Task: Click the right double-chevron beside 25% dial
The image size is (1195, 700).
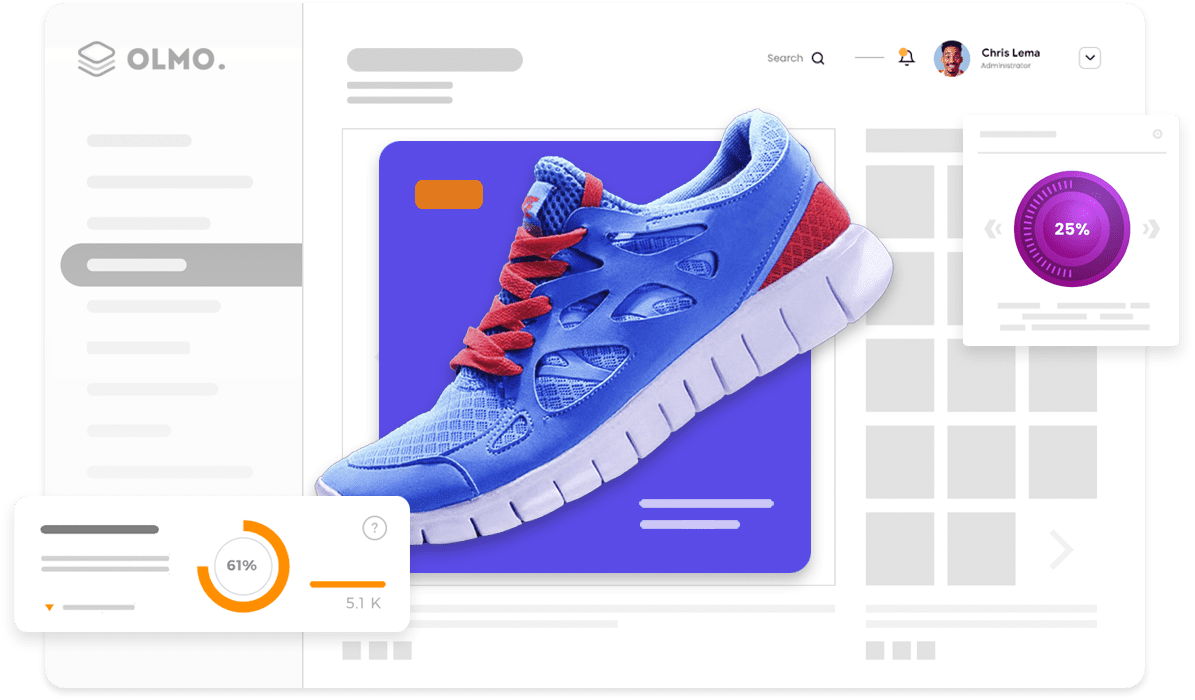Action: click(1151, 230)
